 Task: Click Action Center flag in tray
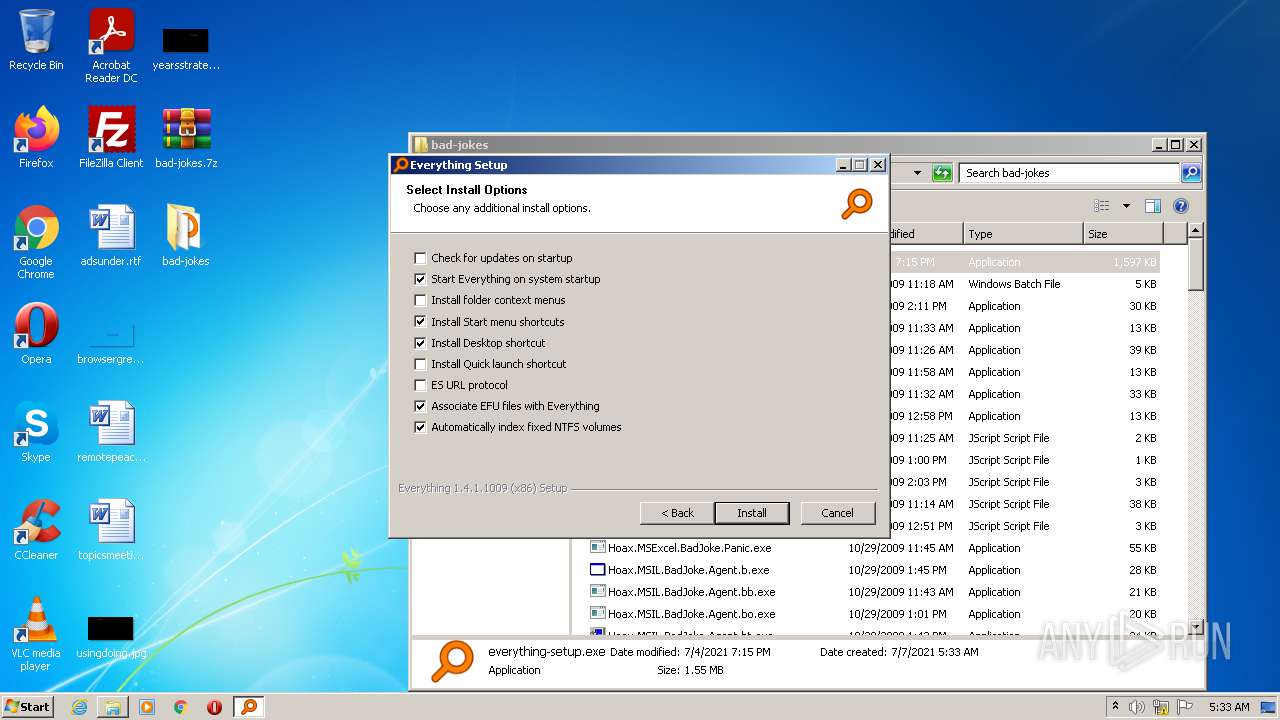(x=1183, y=707)
